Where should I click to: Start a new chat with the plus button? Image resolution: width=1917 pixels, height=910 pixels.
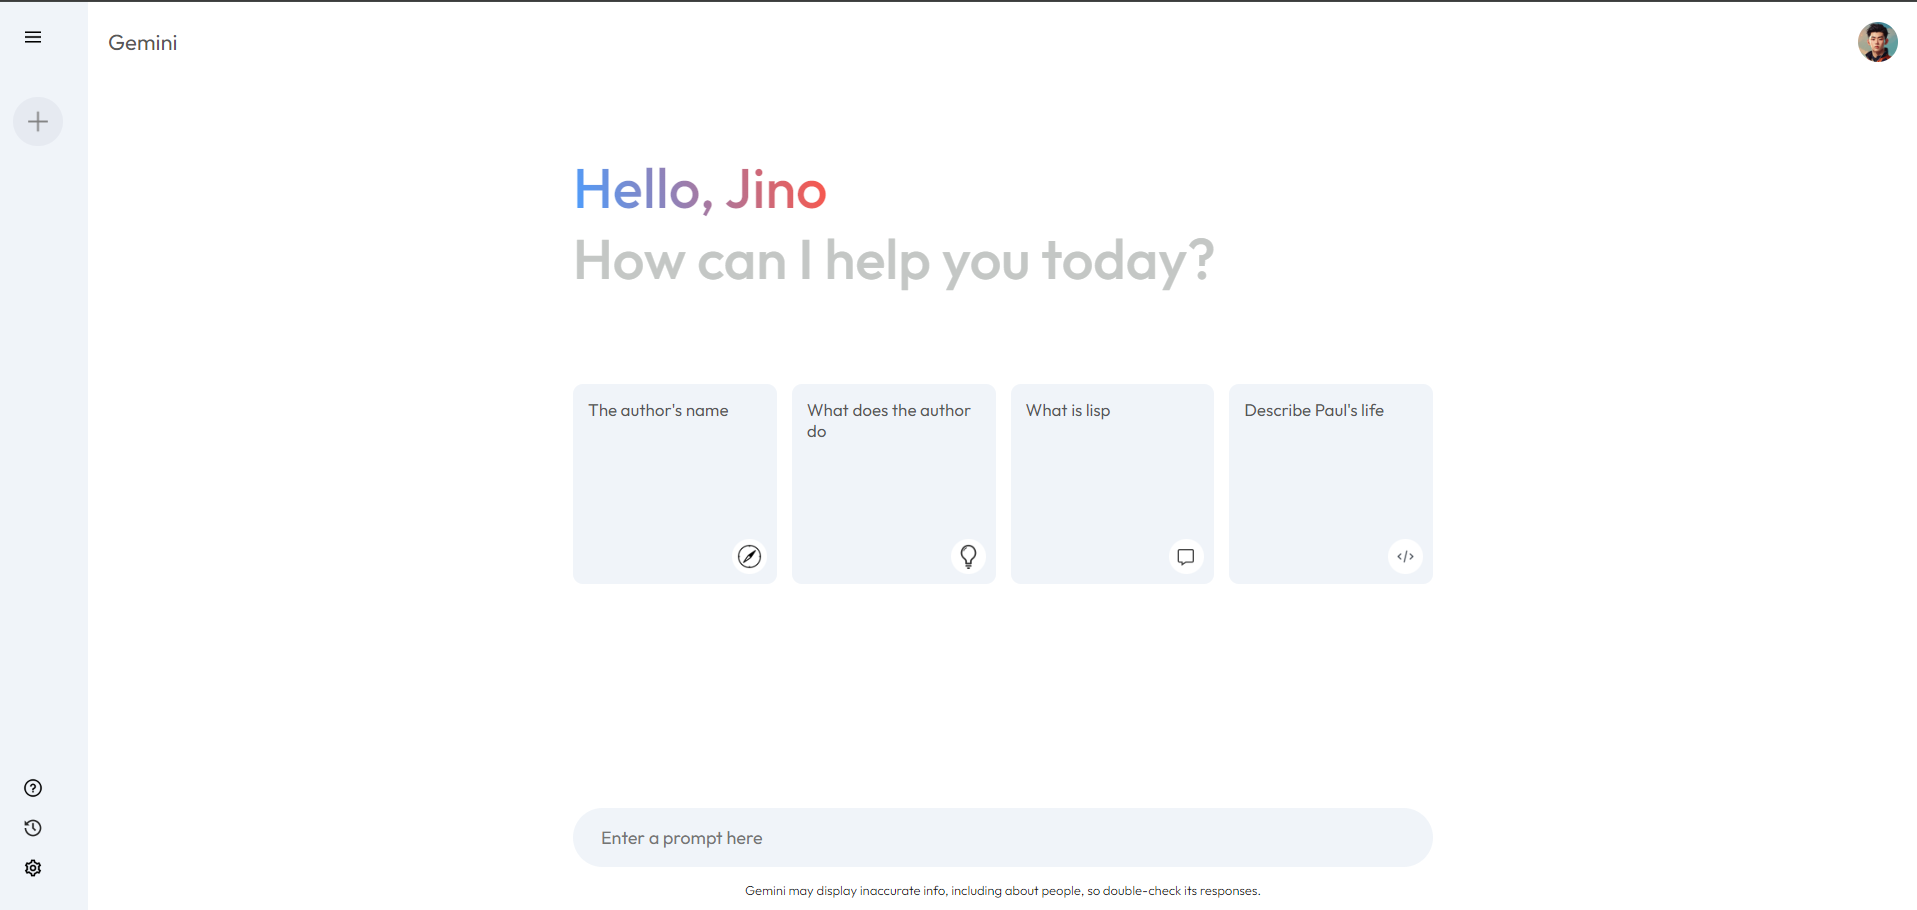pyautogui.click(x=38, y=122)
